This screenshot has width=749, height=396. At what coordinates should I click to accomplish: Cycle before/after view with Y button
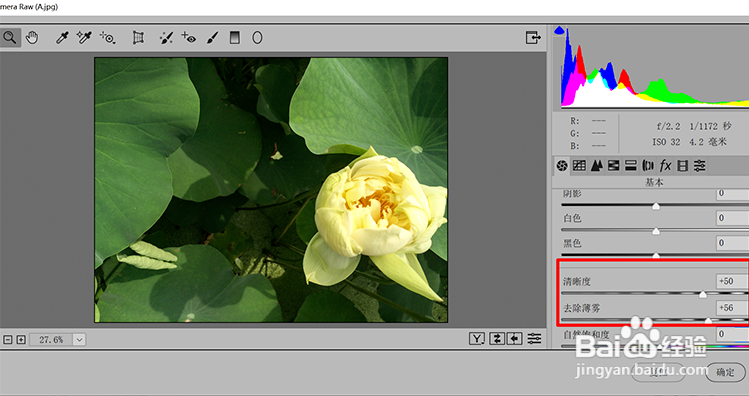[x=477, y=339]
